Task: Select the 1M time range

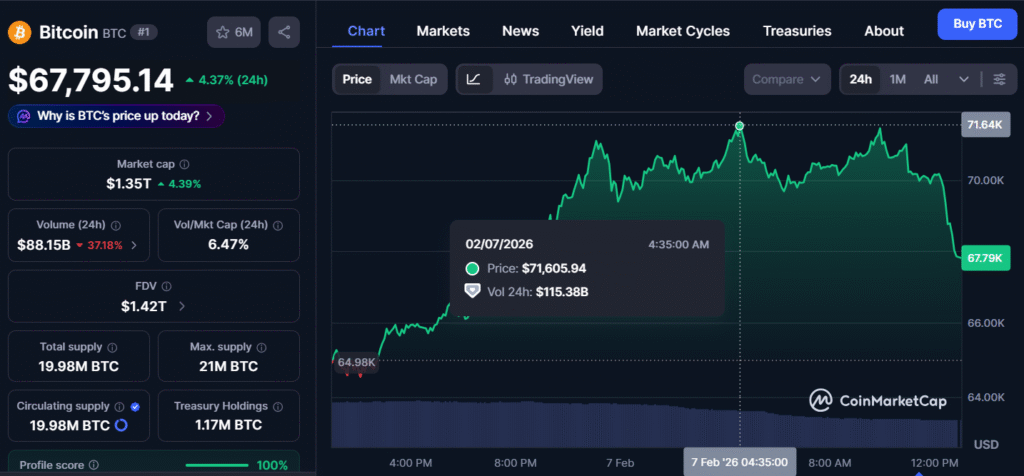Action: pyautogui.click(x=897, y=79)
